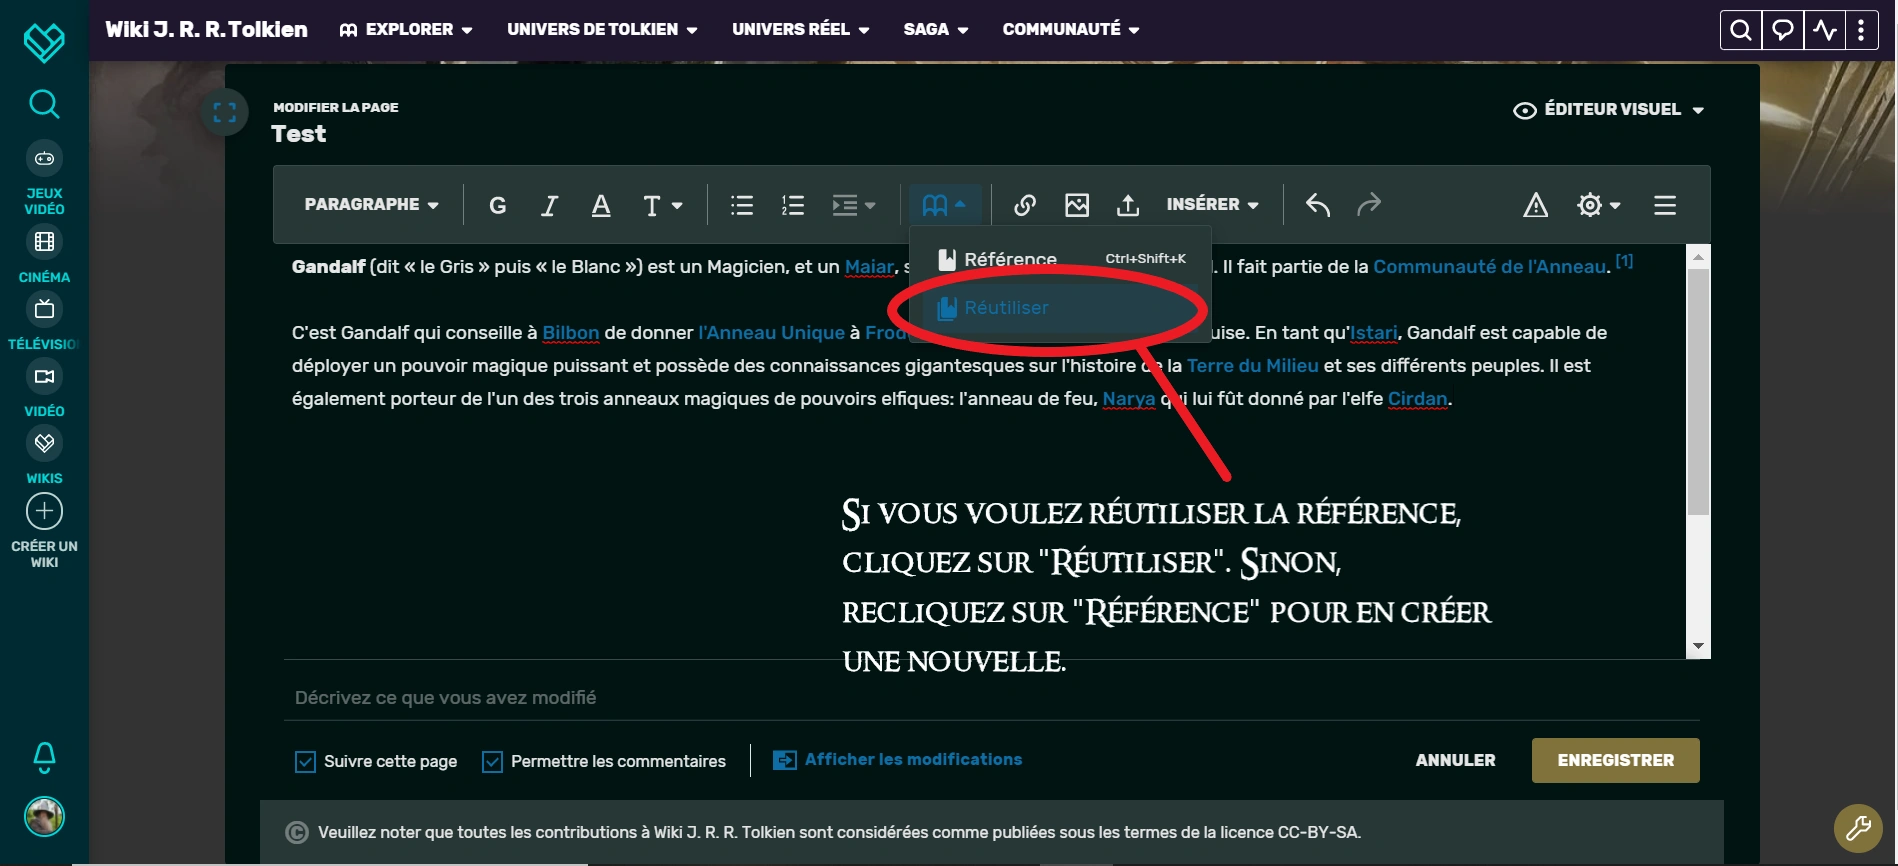Click the Fandom heart logo
Image resolution: width=1898 pixels, height=866 pixels.
click(x=44, y=43)
